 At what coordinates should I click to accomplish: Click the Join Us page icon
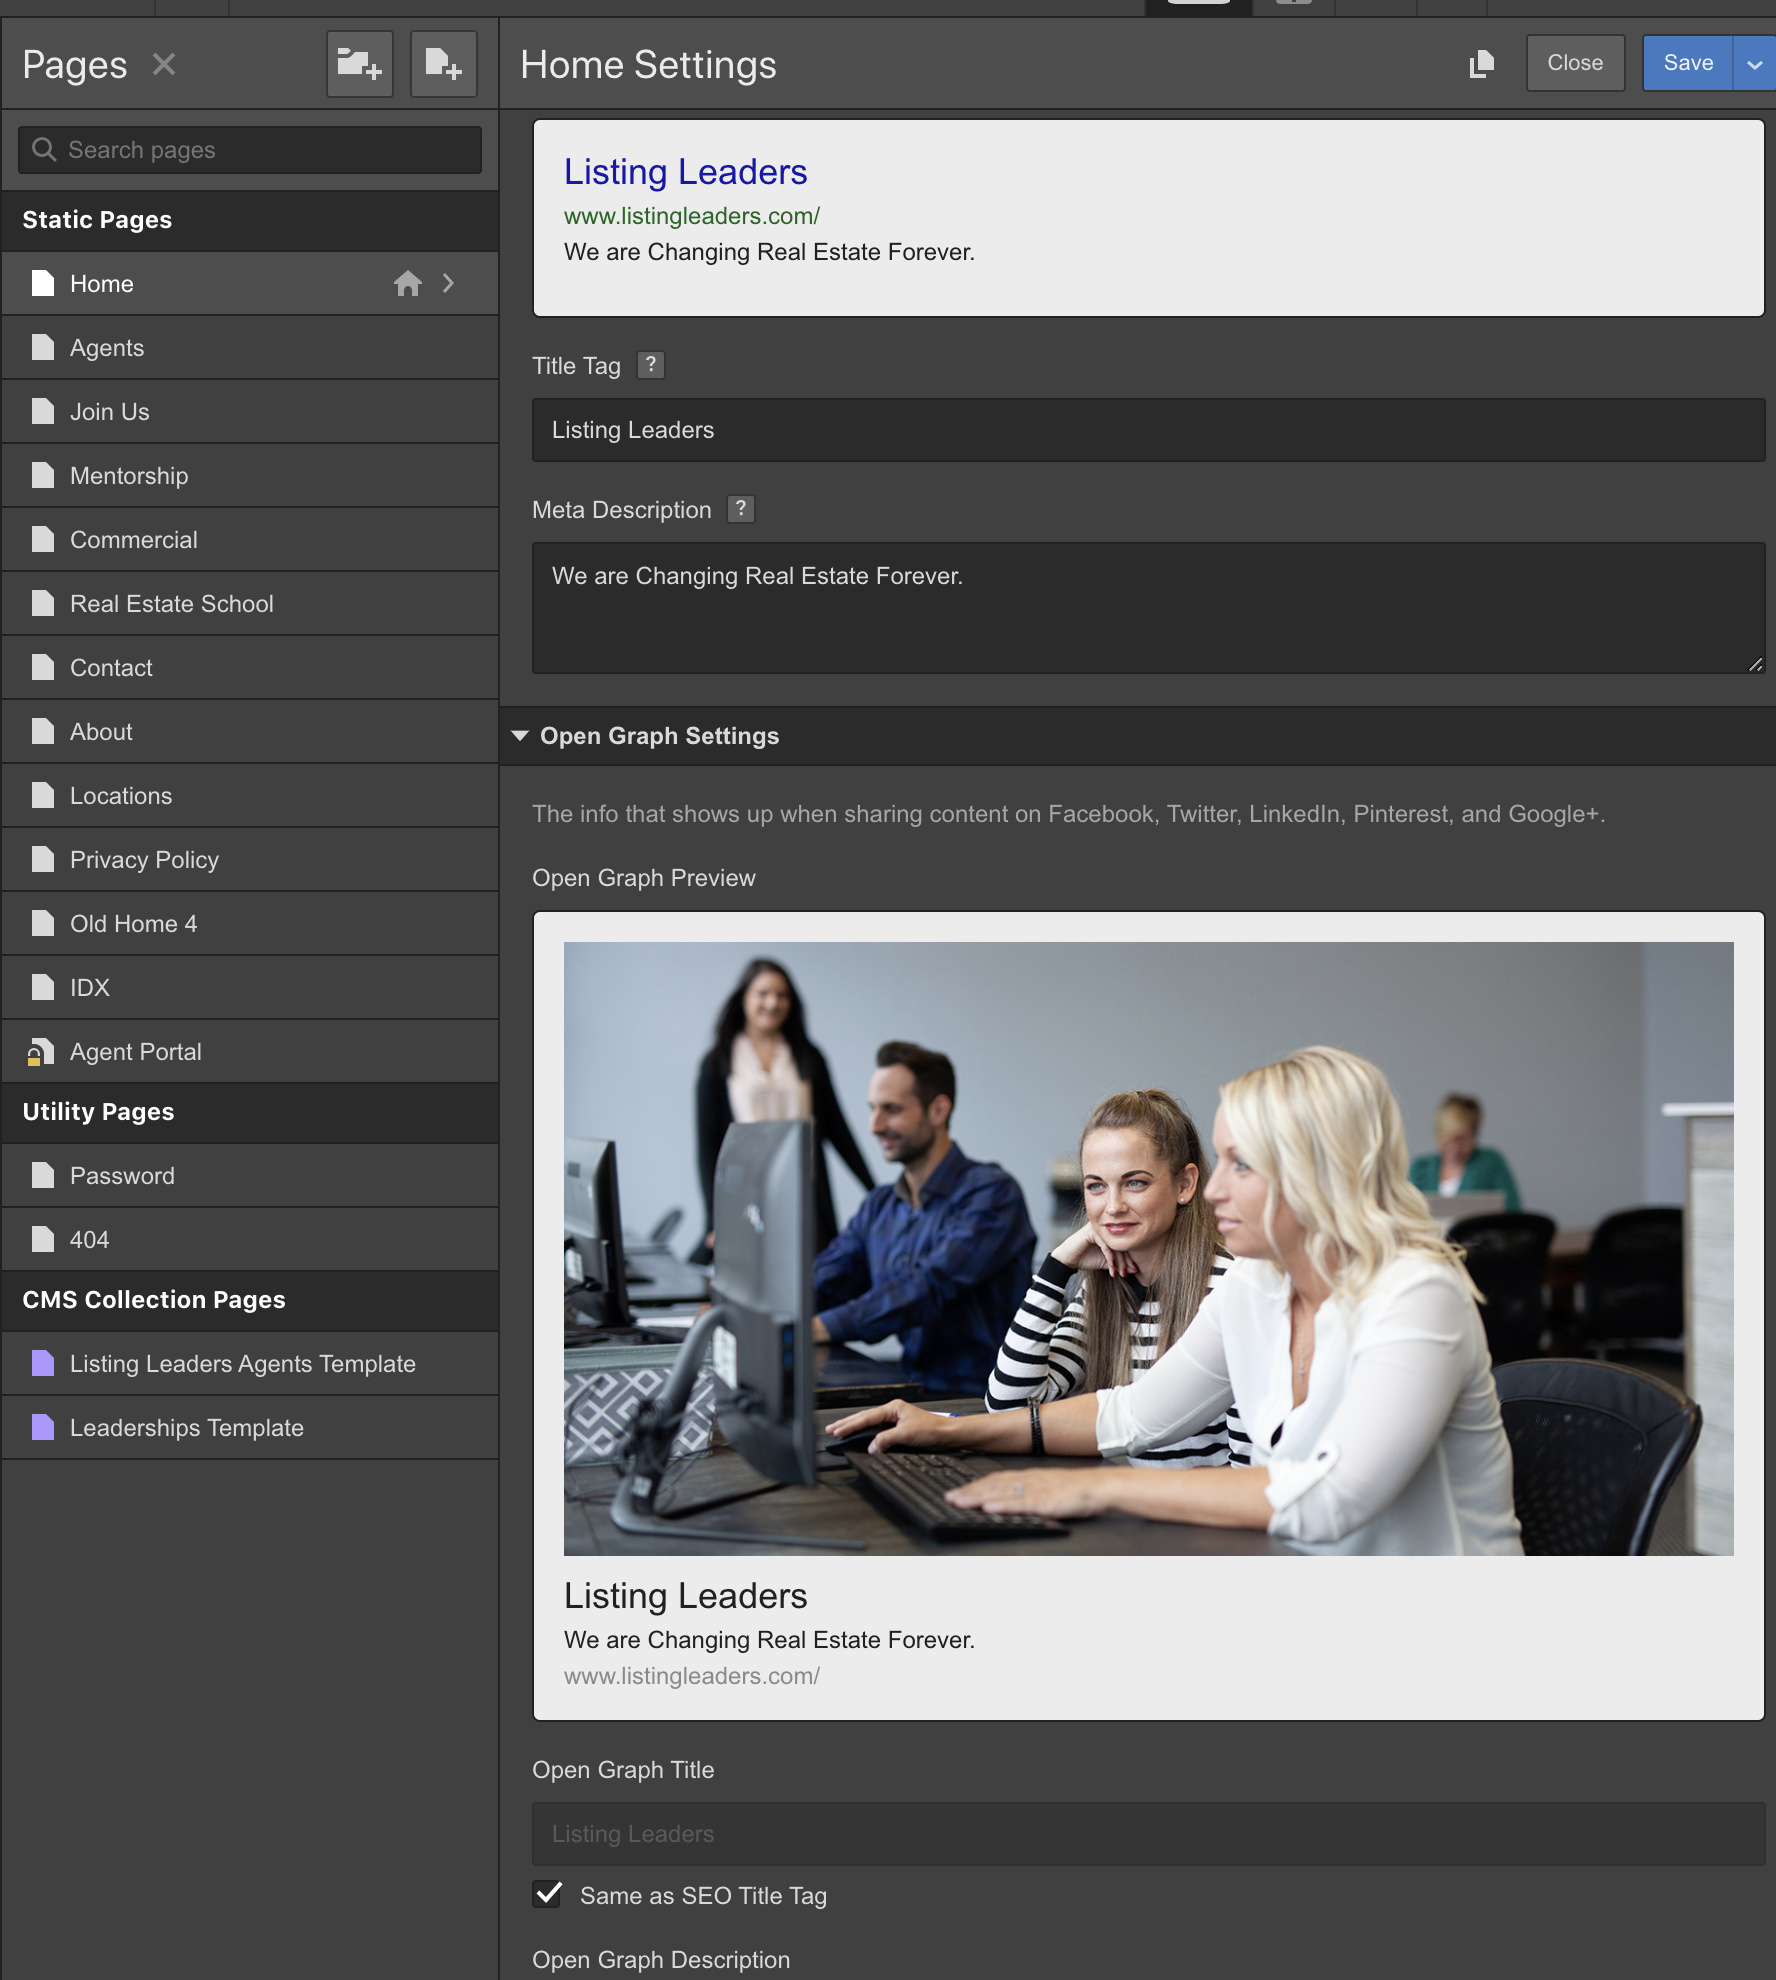coord(43,412)
